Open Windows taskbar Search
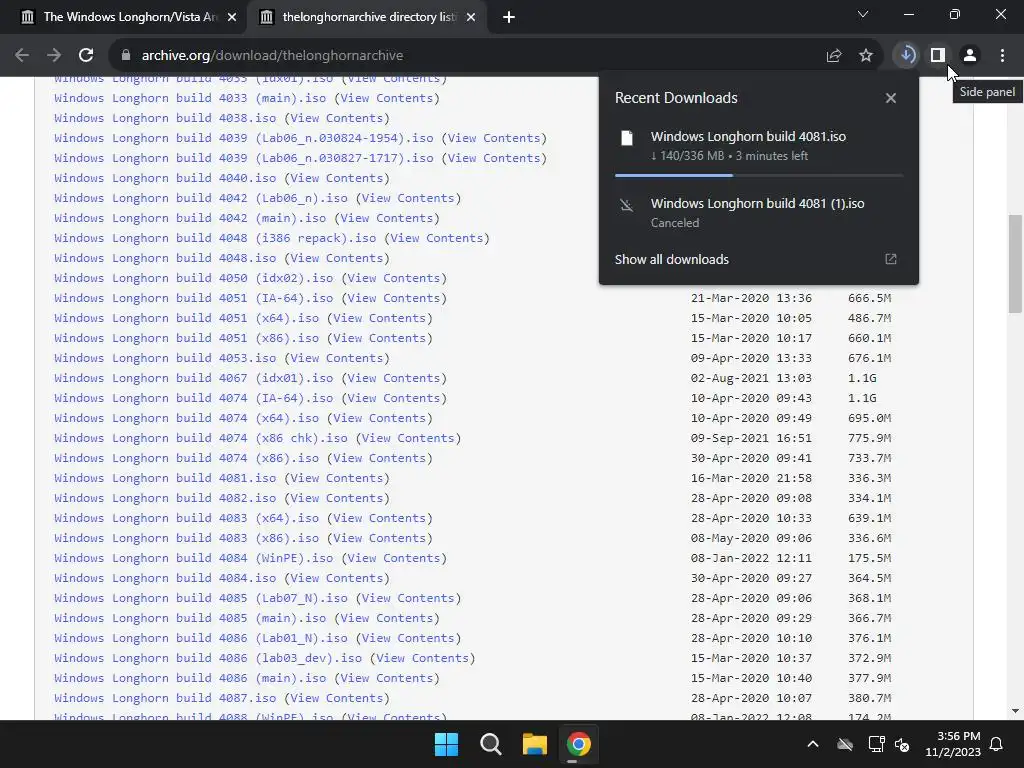The width and height of the screenshot is (1024, 768). pos(490,744)
